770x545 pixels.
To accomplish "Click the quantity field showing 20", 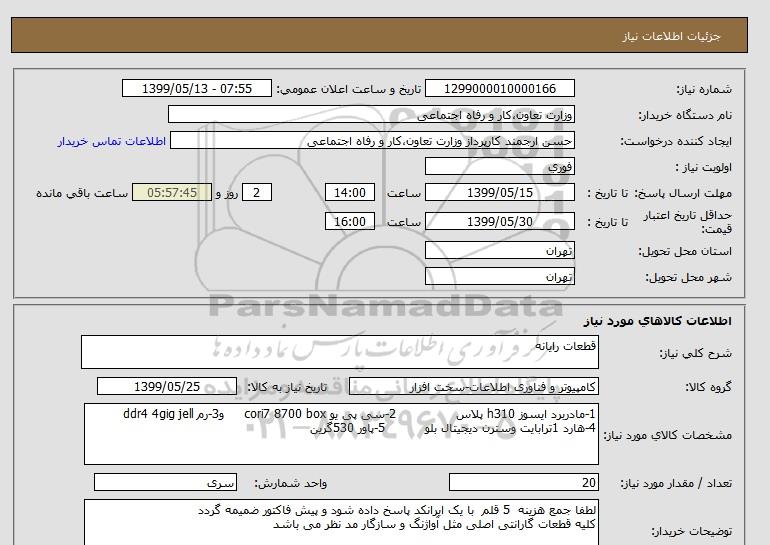I will (523, 483).
